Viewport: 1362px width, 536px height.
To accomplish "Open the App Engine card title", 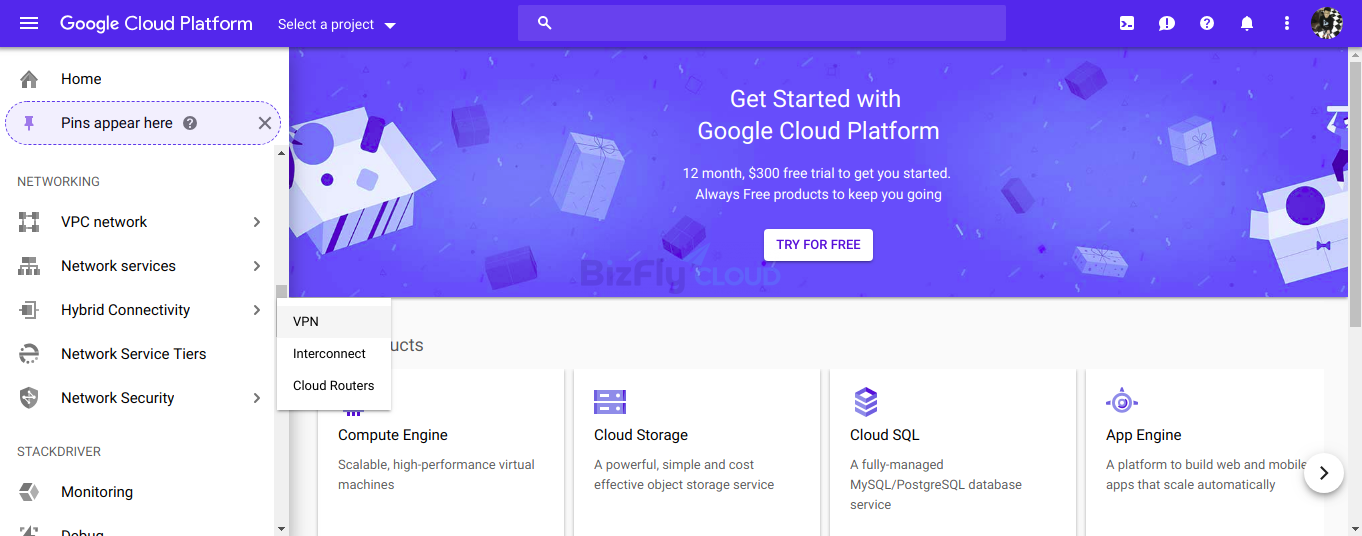I will tap(1144, 435).
